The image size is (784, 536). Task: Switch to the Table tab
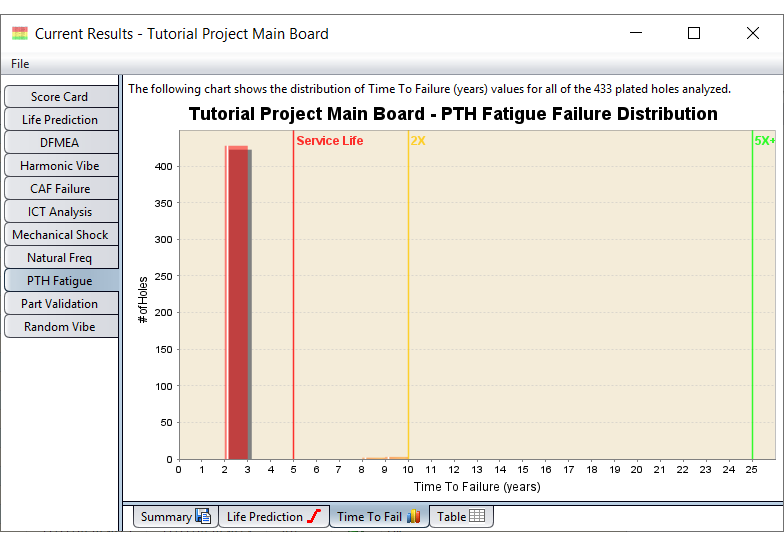(461, 516)
